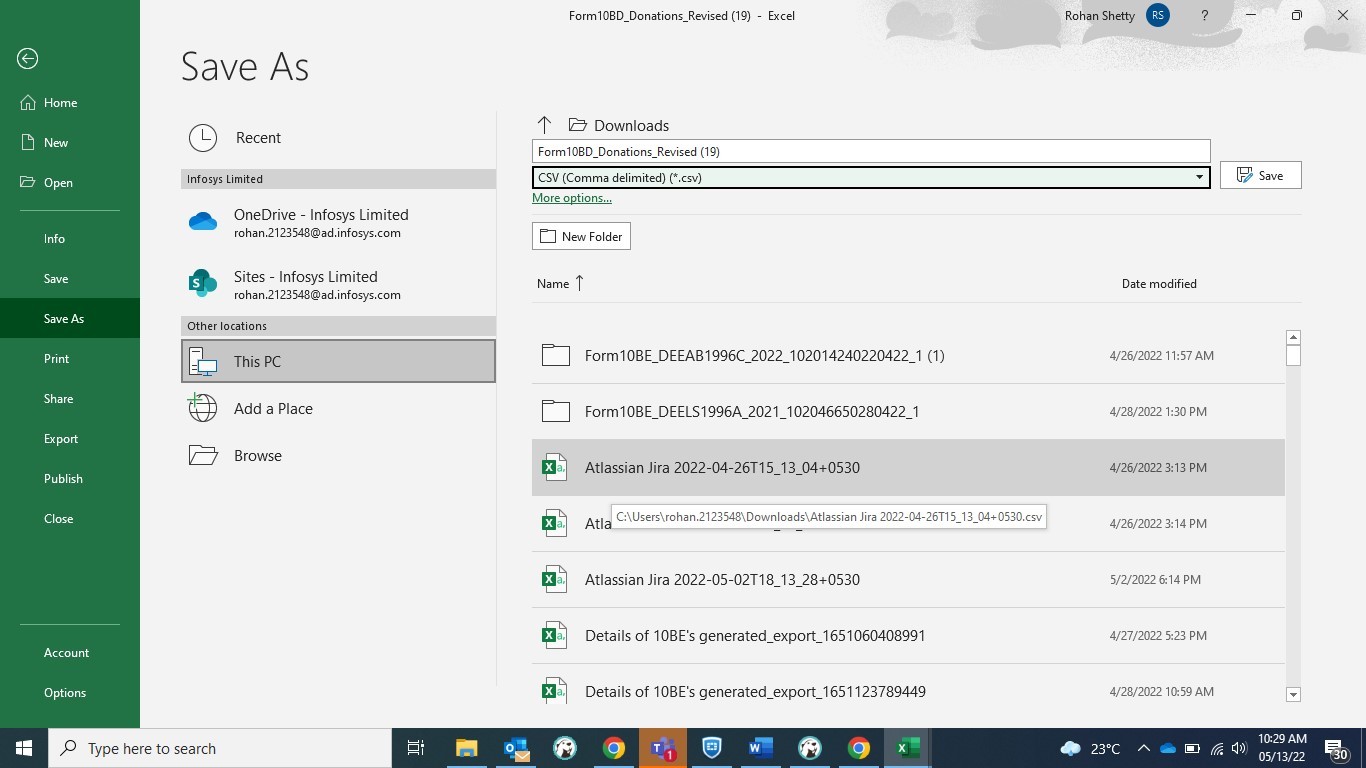This screenshot has width=1366, height=768.
Task: Click the Save button
Action: [1260, 175]
